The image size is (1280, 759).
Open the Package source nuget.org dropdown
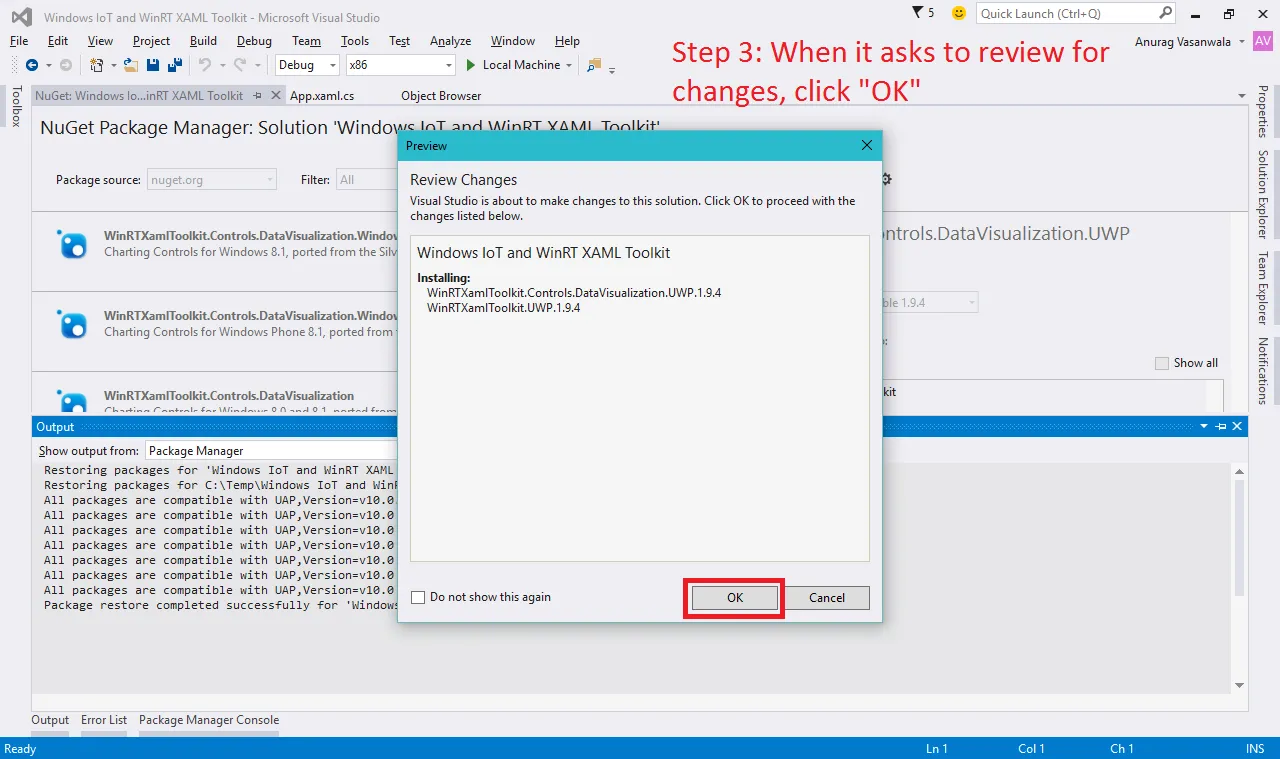pos(211,180)
